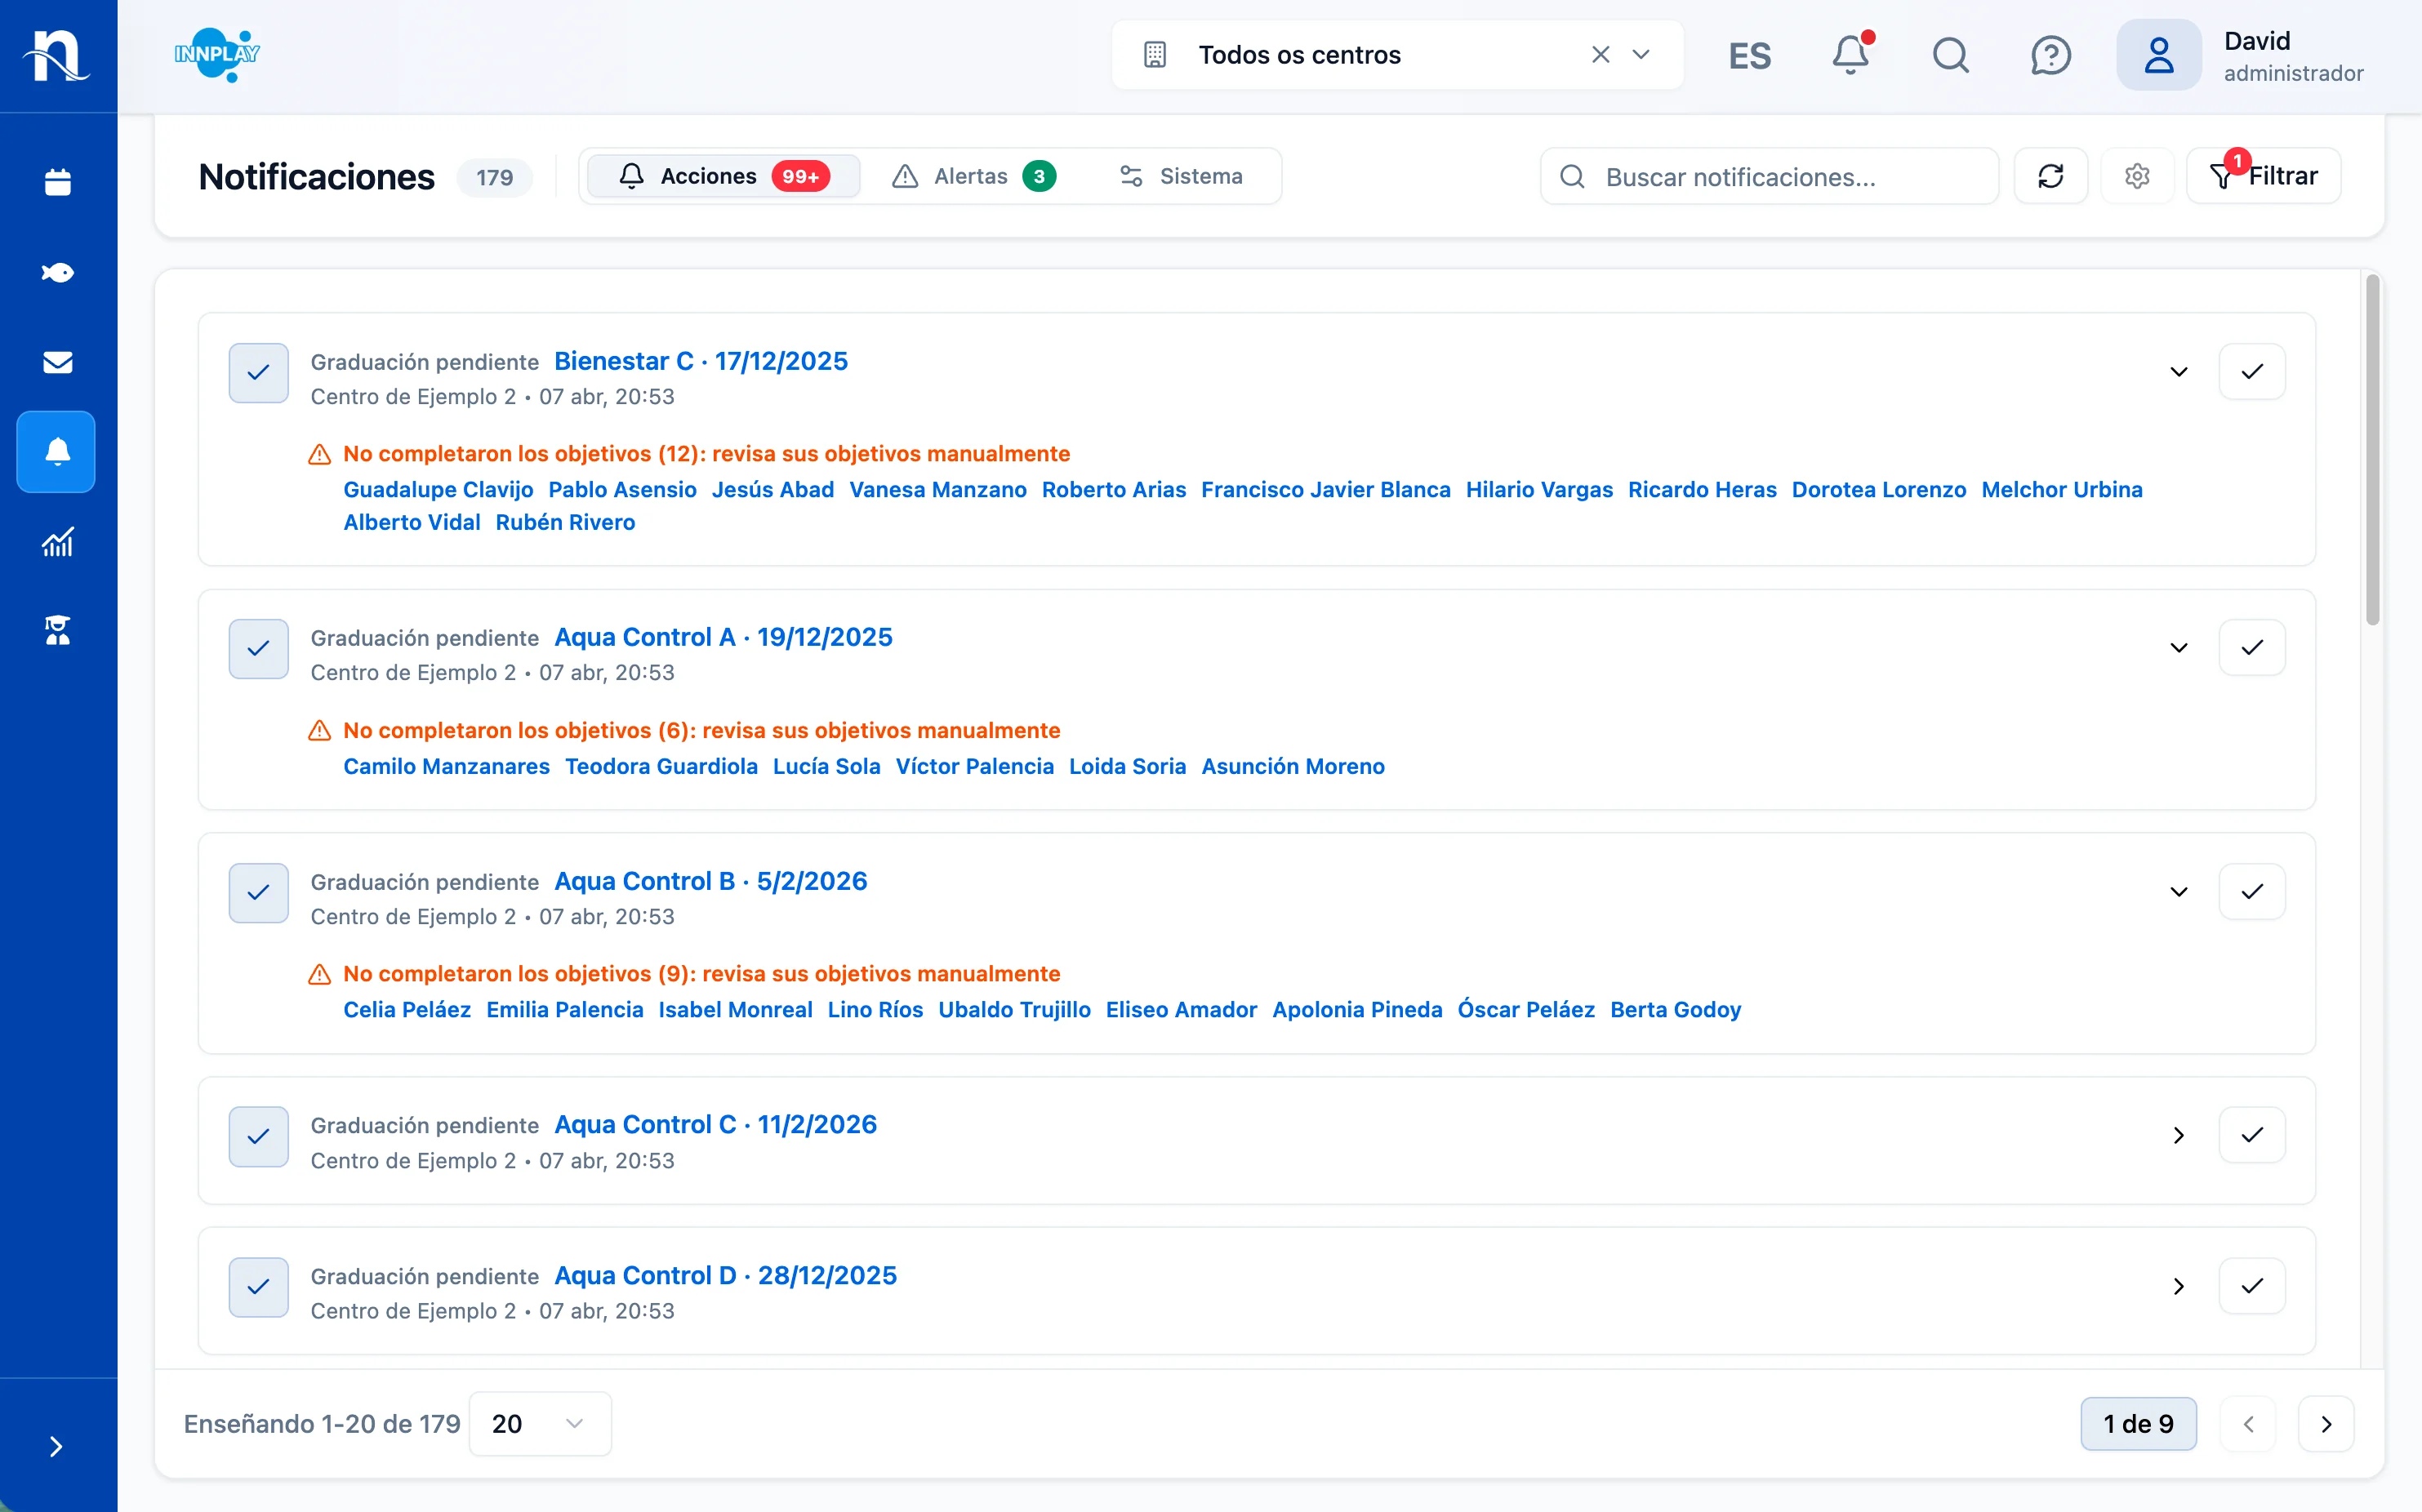Screen dimensions: 2422x1512
Task: Open the messages envelope icon in the sidebar
Action: pyautogui.click(x=57, y=361)
